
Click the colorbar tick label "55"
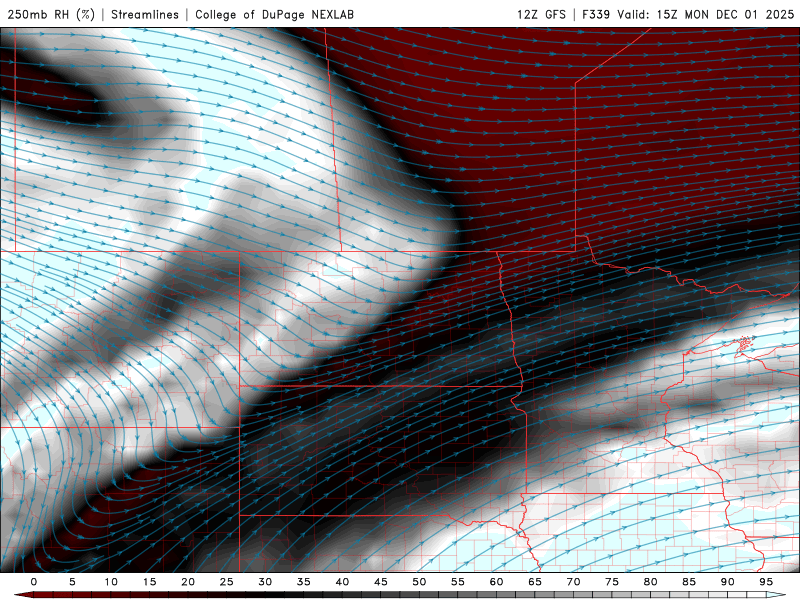click(x=457, y=582)
